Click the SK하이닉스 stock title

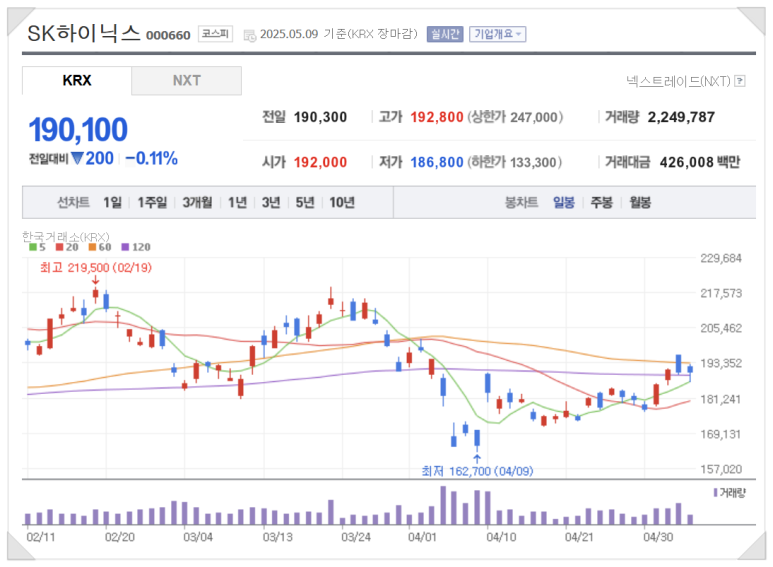[84, 34]
